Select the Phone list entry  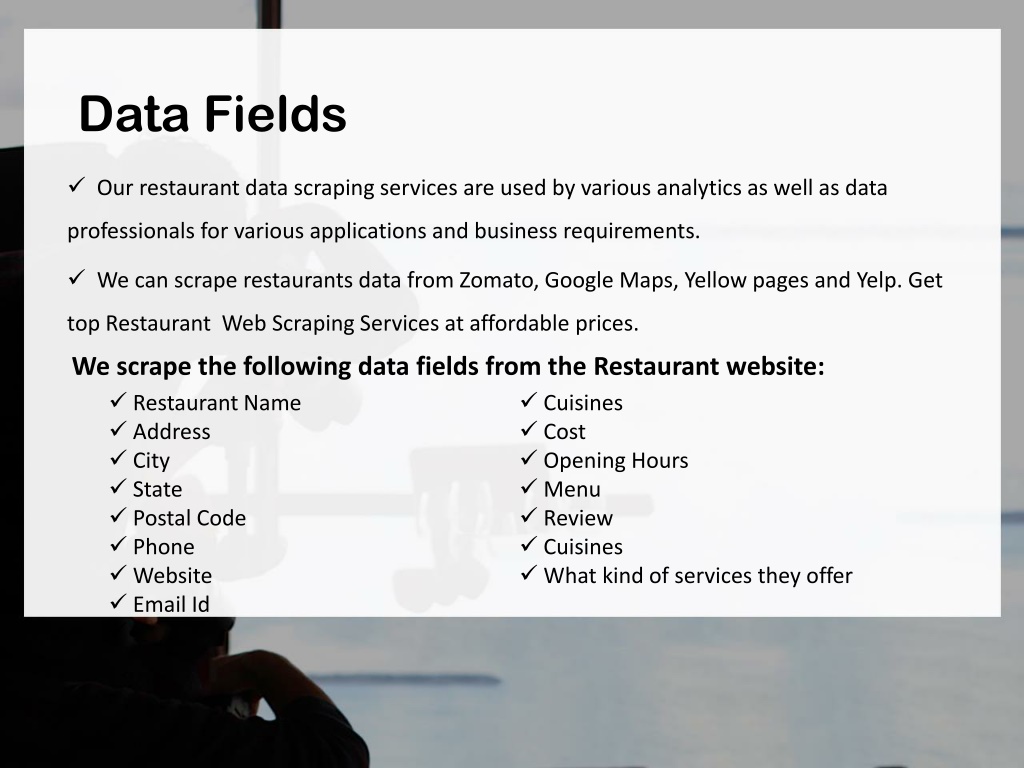tap(163, 547)
